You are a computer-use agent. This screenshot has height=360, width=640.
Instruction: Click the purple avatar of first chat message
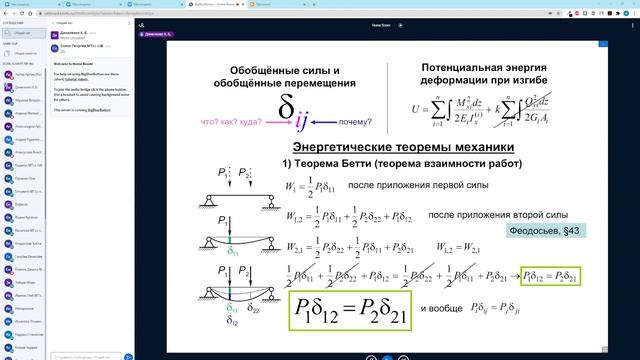pos(55,35)
